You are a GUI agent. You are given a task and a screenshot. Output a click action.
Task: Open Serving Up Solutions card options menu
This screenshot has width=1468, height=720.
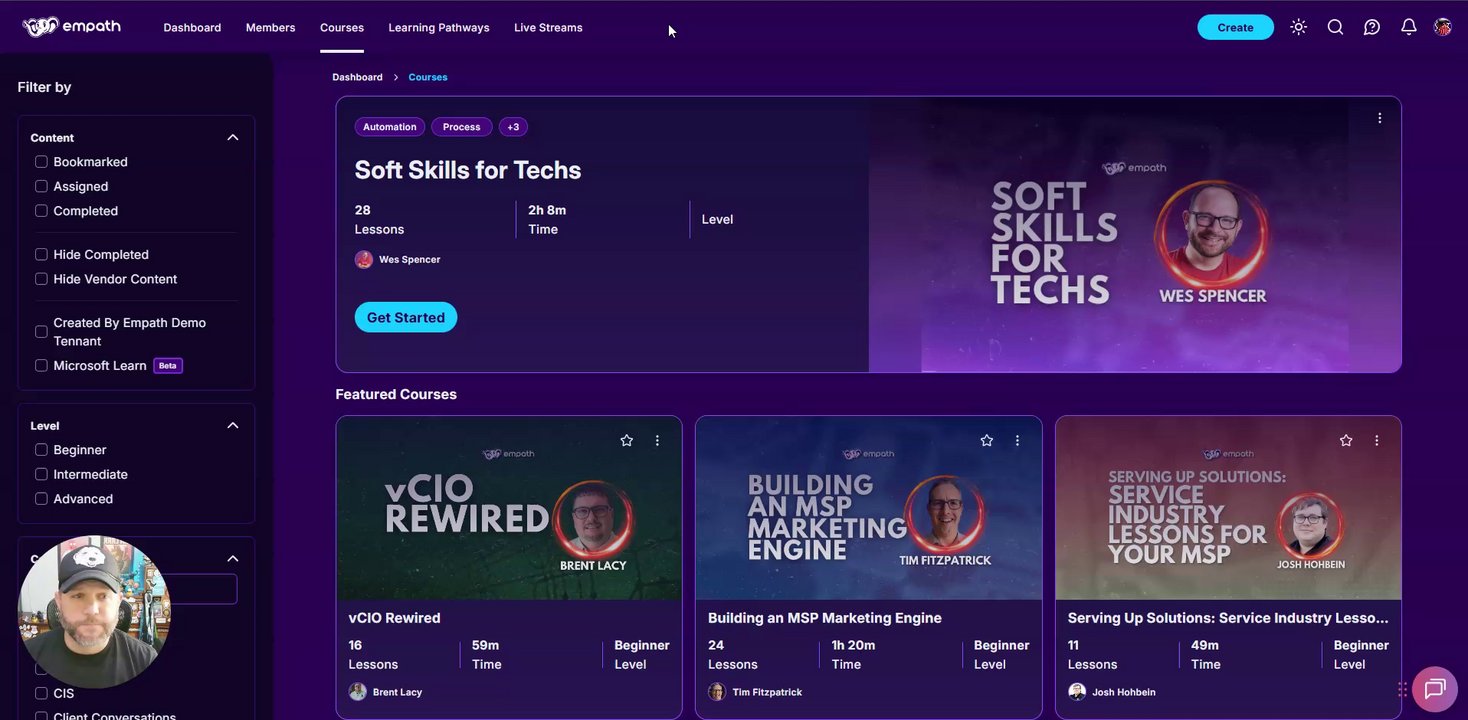1377,440
